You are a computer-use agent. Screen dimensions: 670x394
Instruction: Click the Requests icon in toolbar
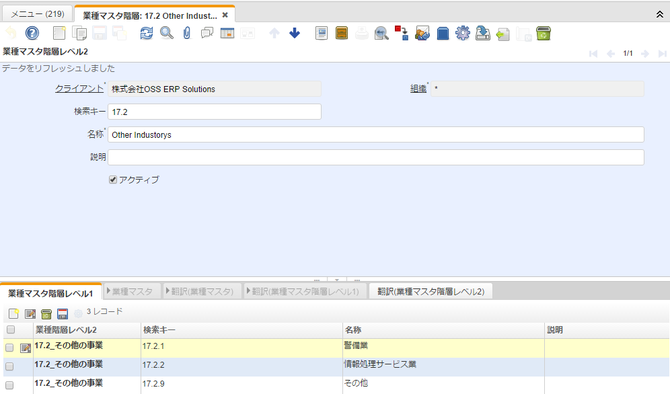(422, 33)
